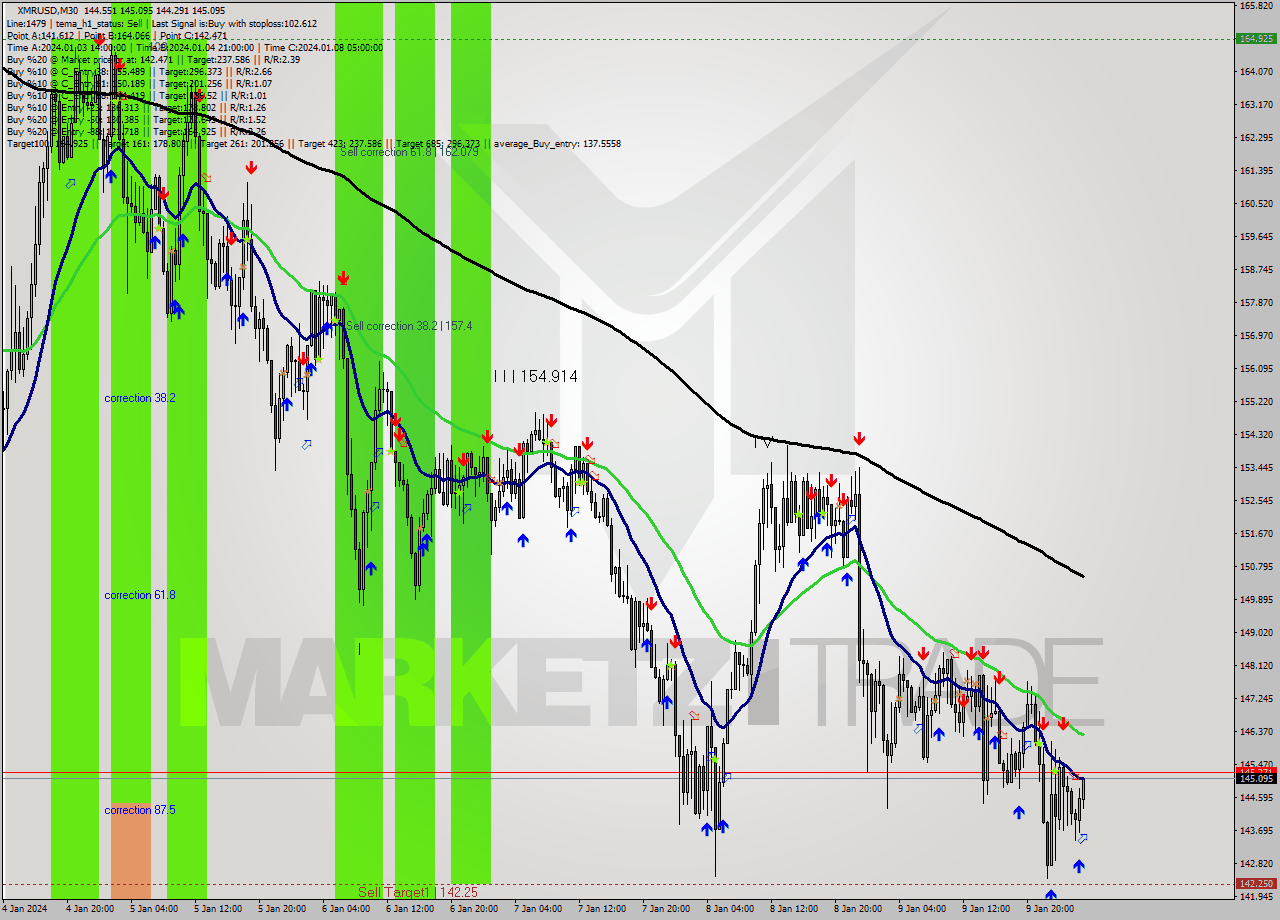
Task: Click the blue 'correction 87.5' label
Action: click(140, 810)
